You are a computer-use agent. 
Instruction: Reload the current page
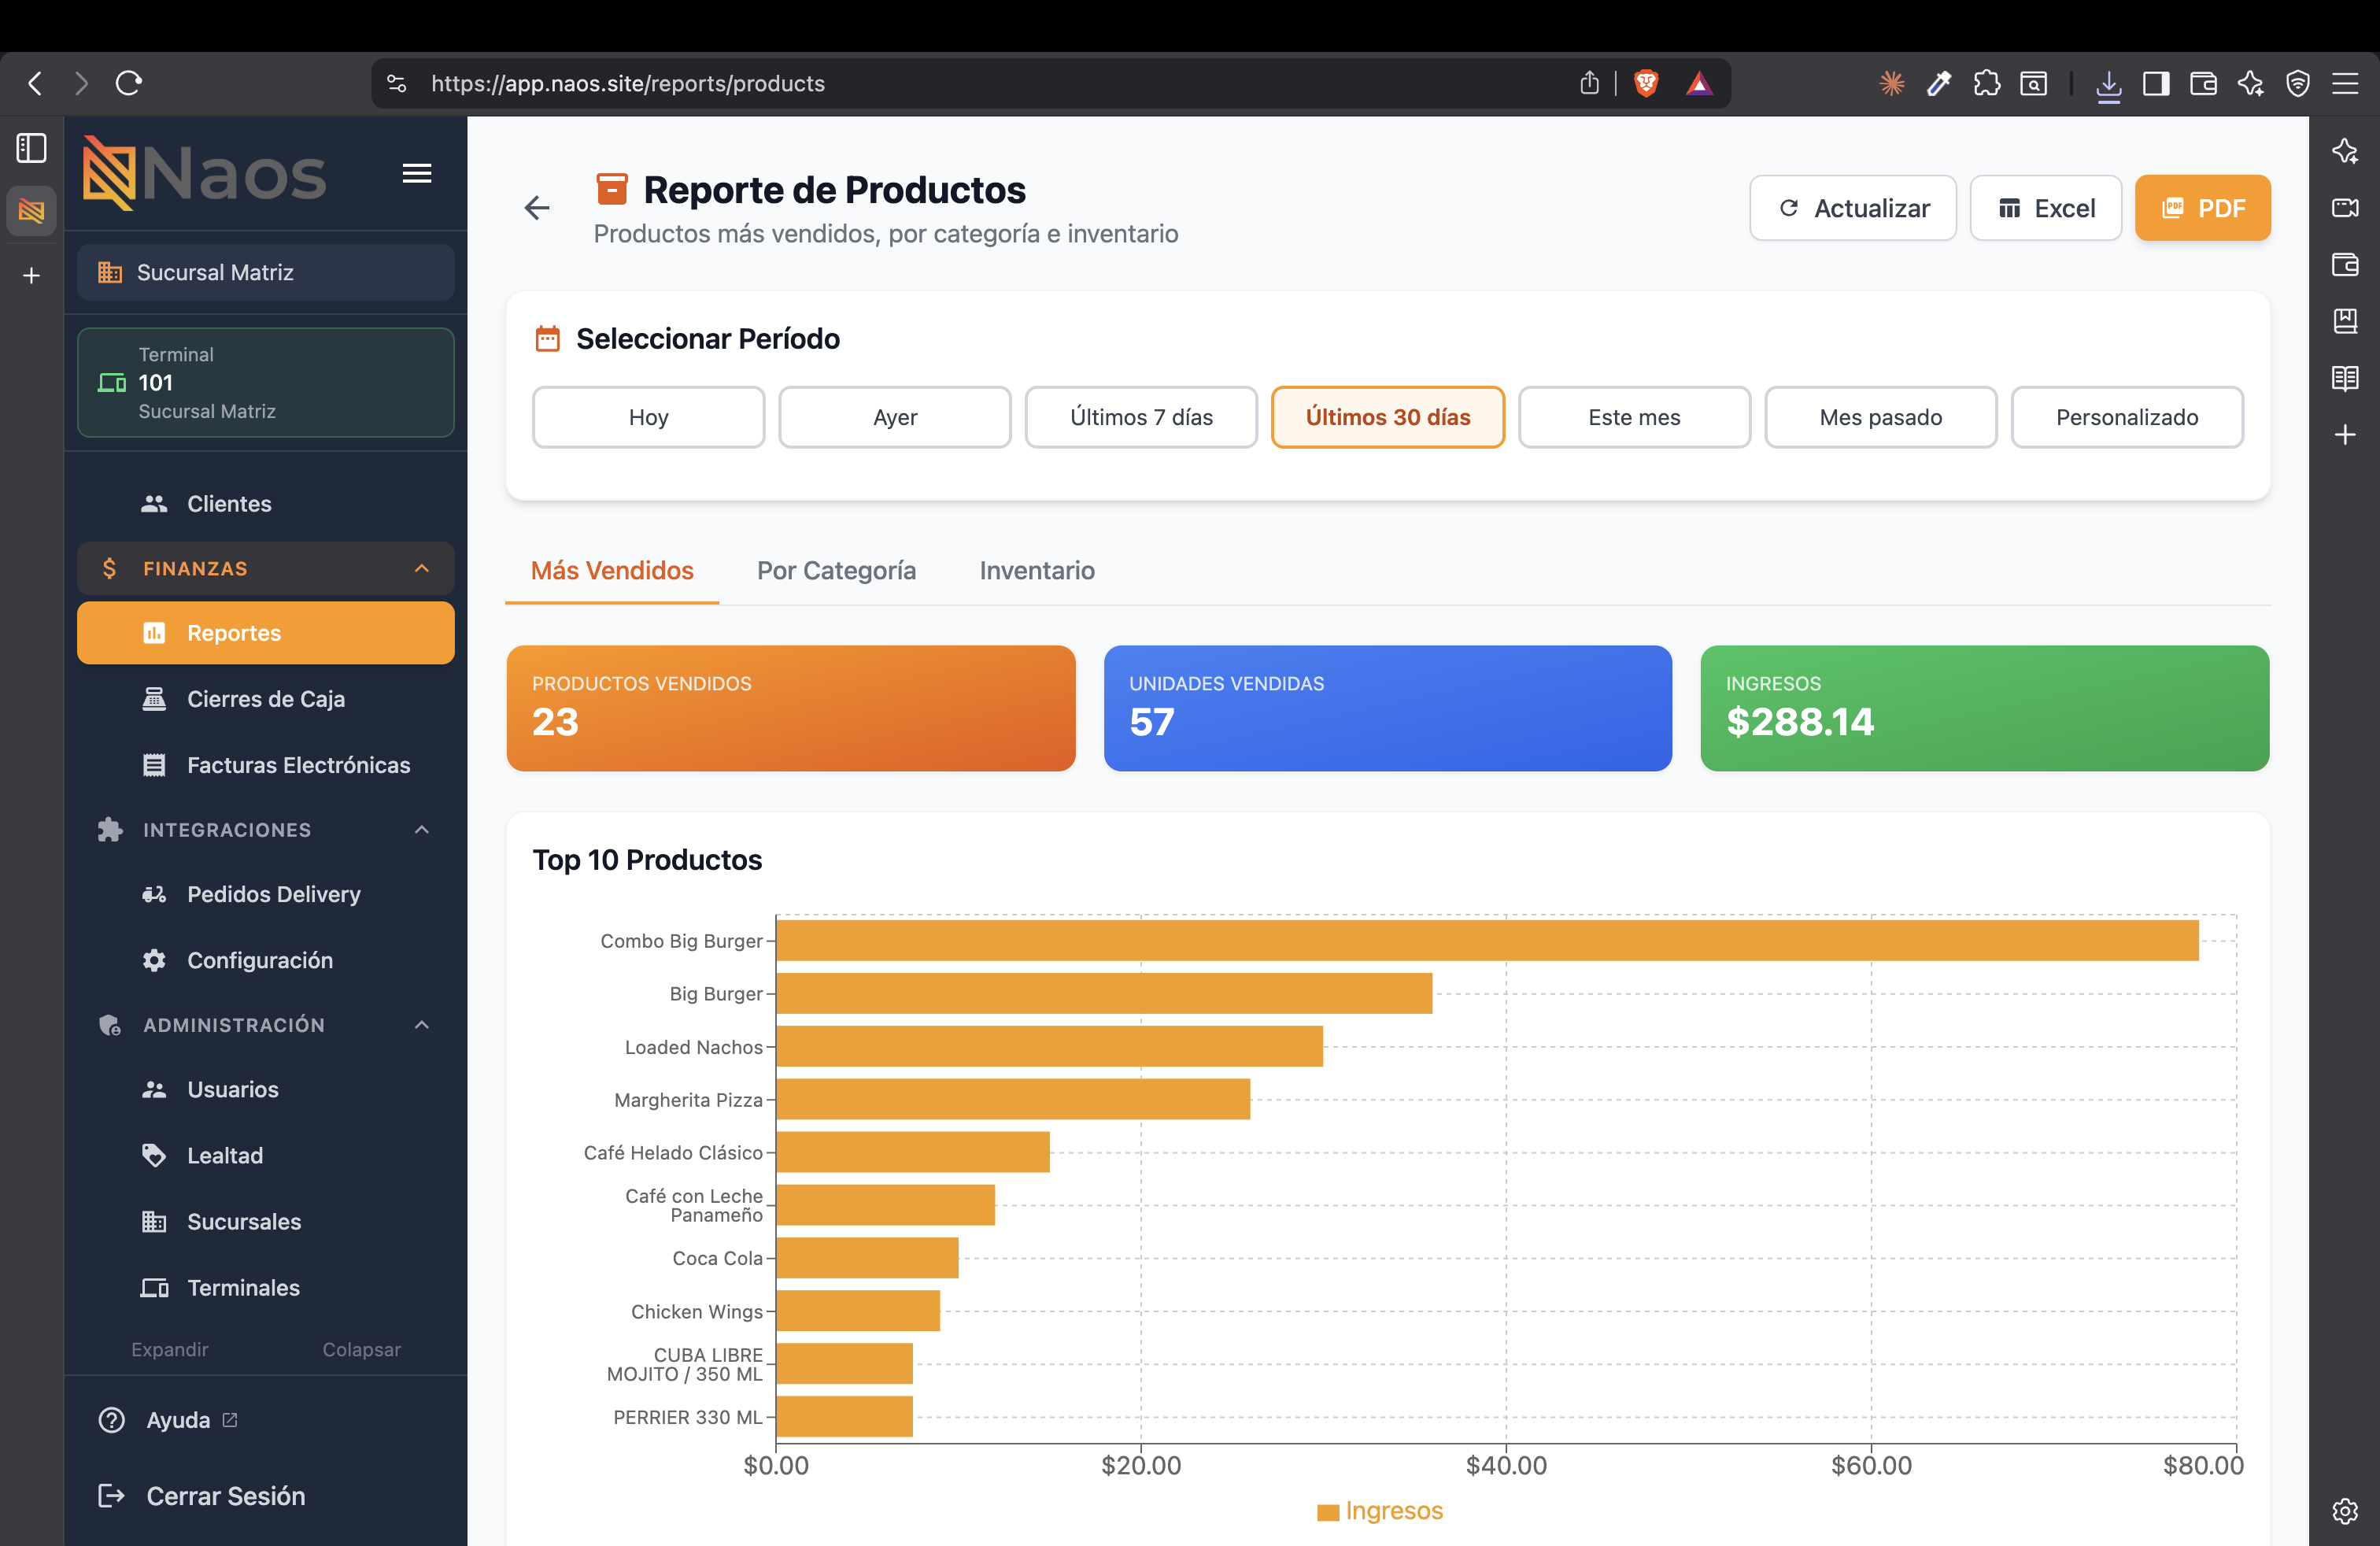pos(129,83)
